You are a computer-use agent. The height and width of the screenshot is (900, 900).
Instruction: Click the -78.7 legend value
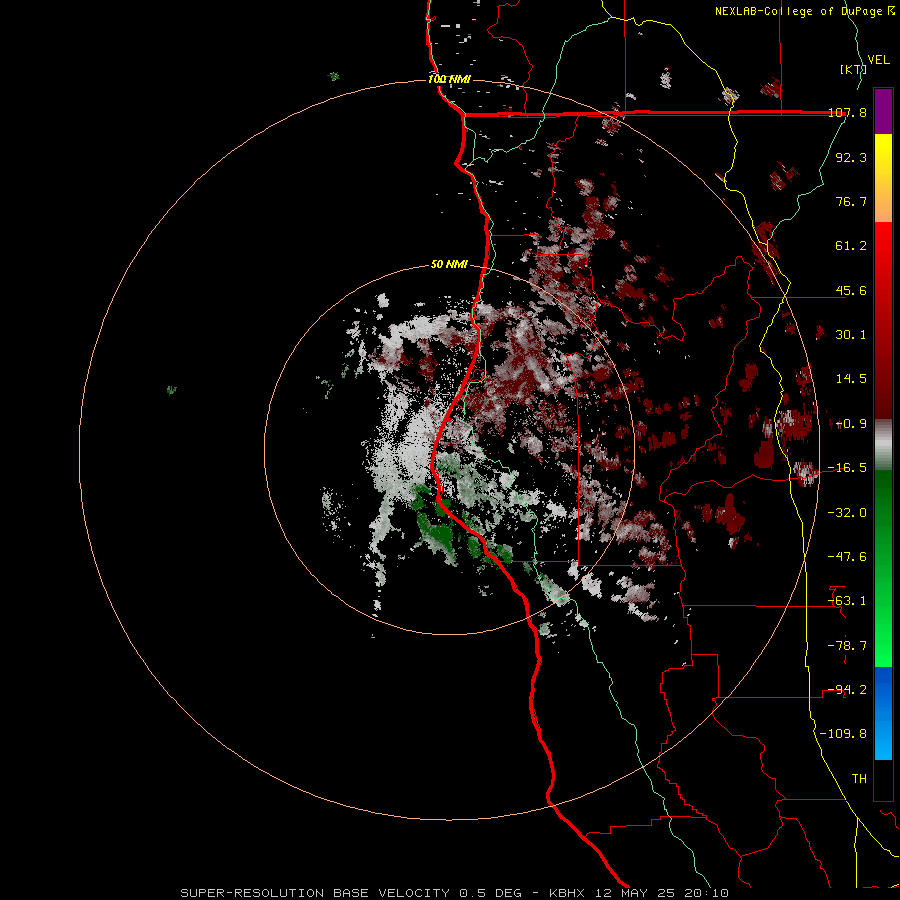coord(847,646)
